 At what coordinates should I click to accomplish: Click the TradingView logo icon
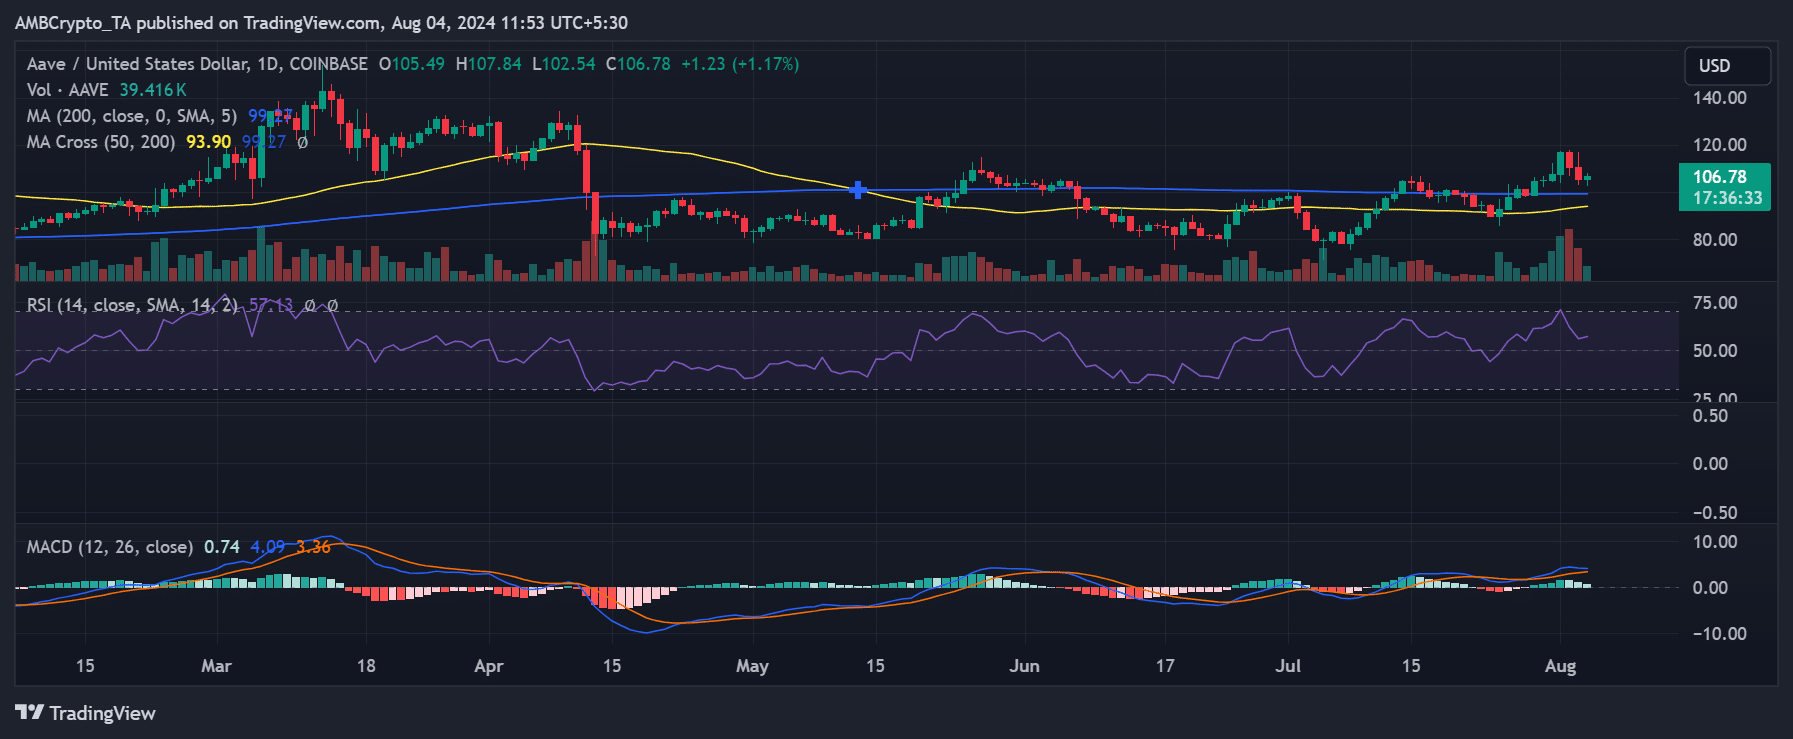click(x=30, y=713)
